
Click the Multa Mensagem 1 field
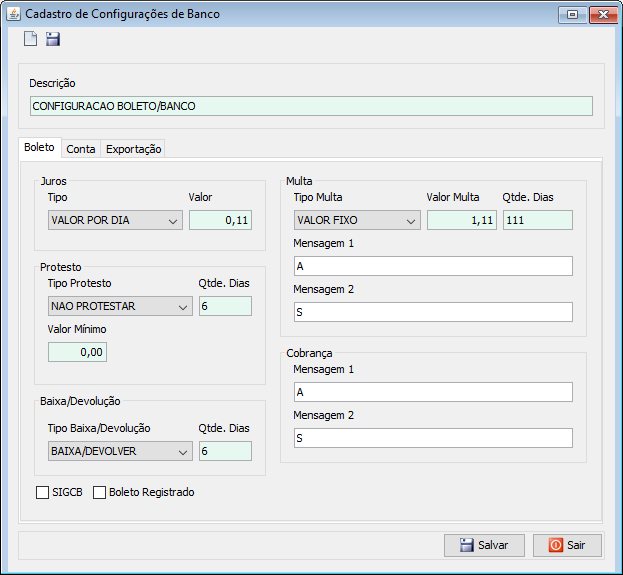point(433,266)
